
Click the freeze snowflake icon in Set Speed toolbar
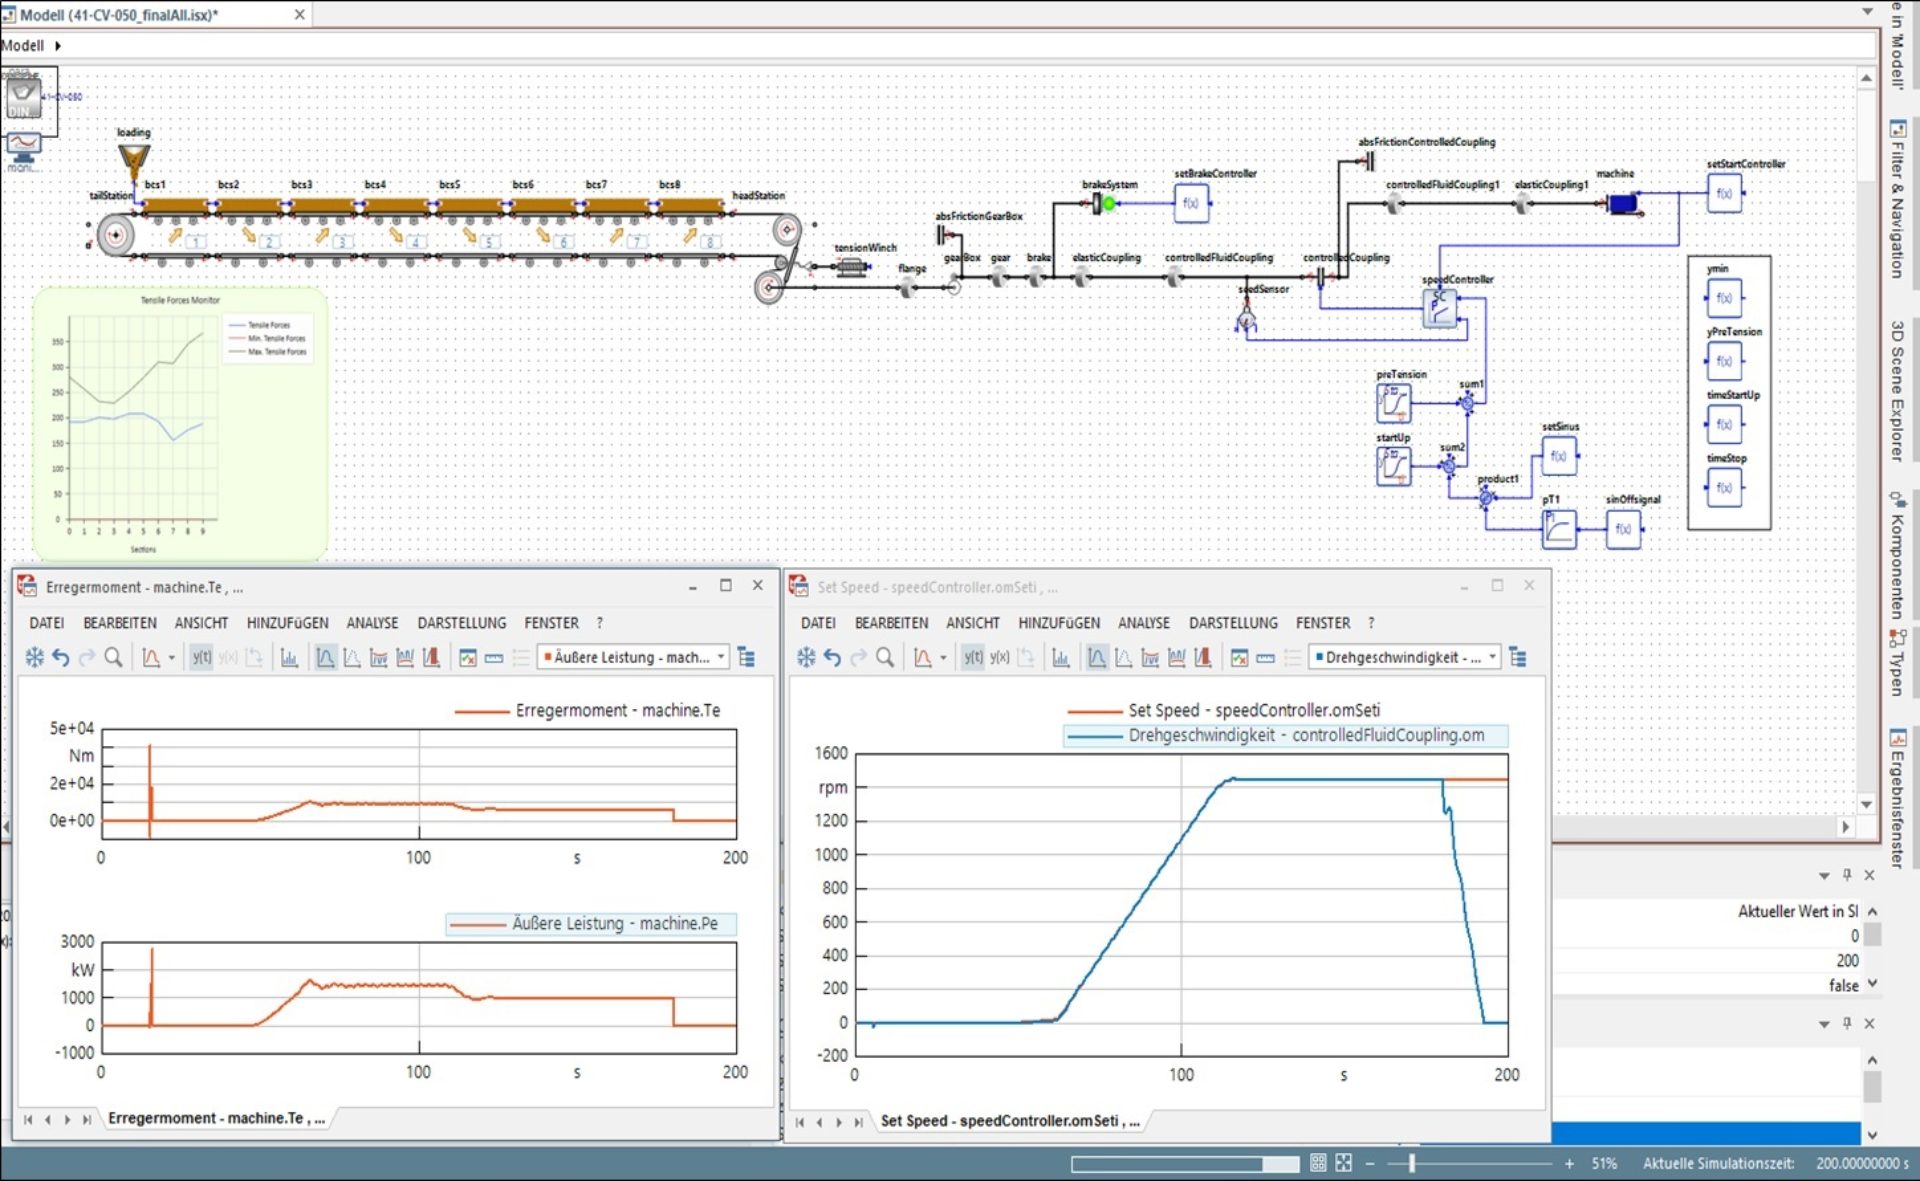point(804,657)
